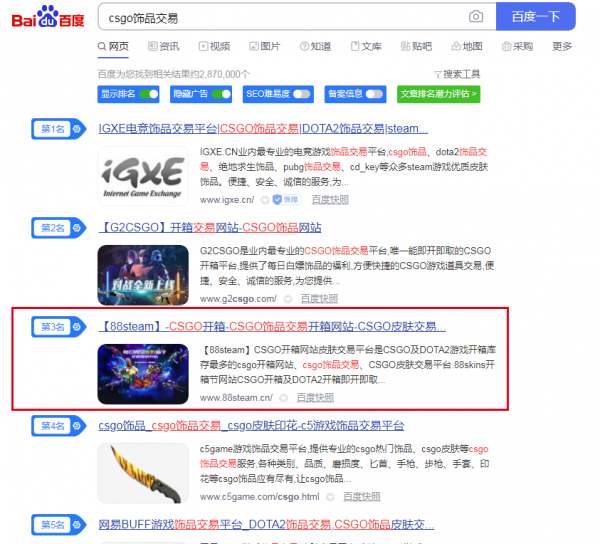Switch to the 资讯 tab
Image resolution: width=600 pixels, height=544 pixels.
tap(164, 46)
